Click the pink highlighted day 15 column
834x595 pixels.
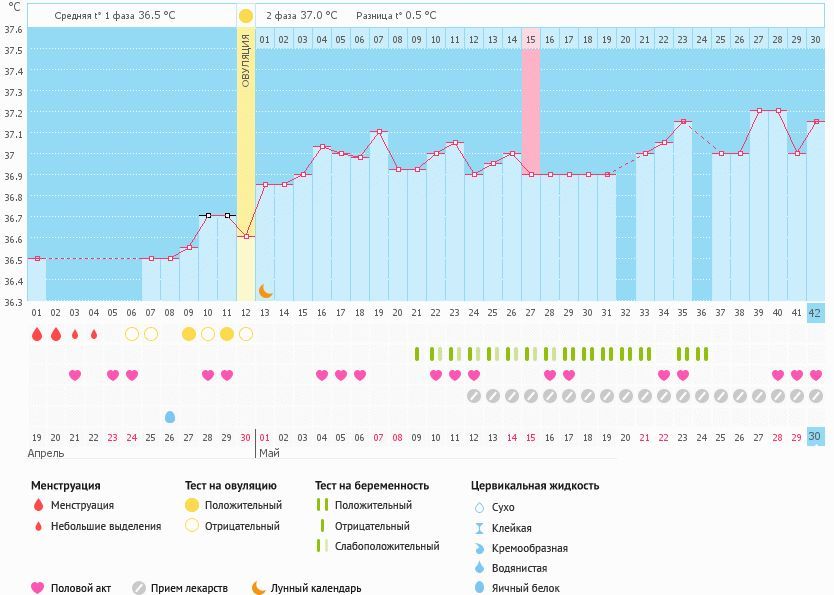531,110
